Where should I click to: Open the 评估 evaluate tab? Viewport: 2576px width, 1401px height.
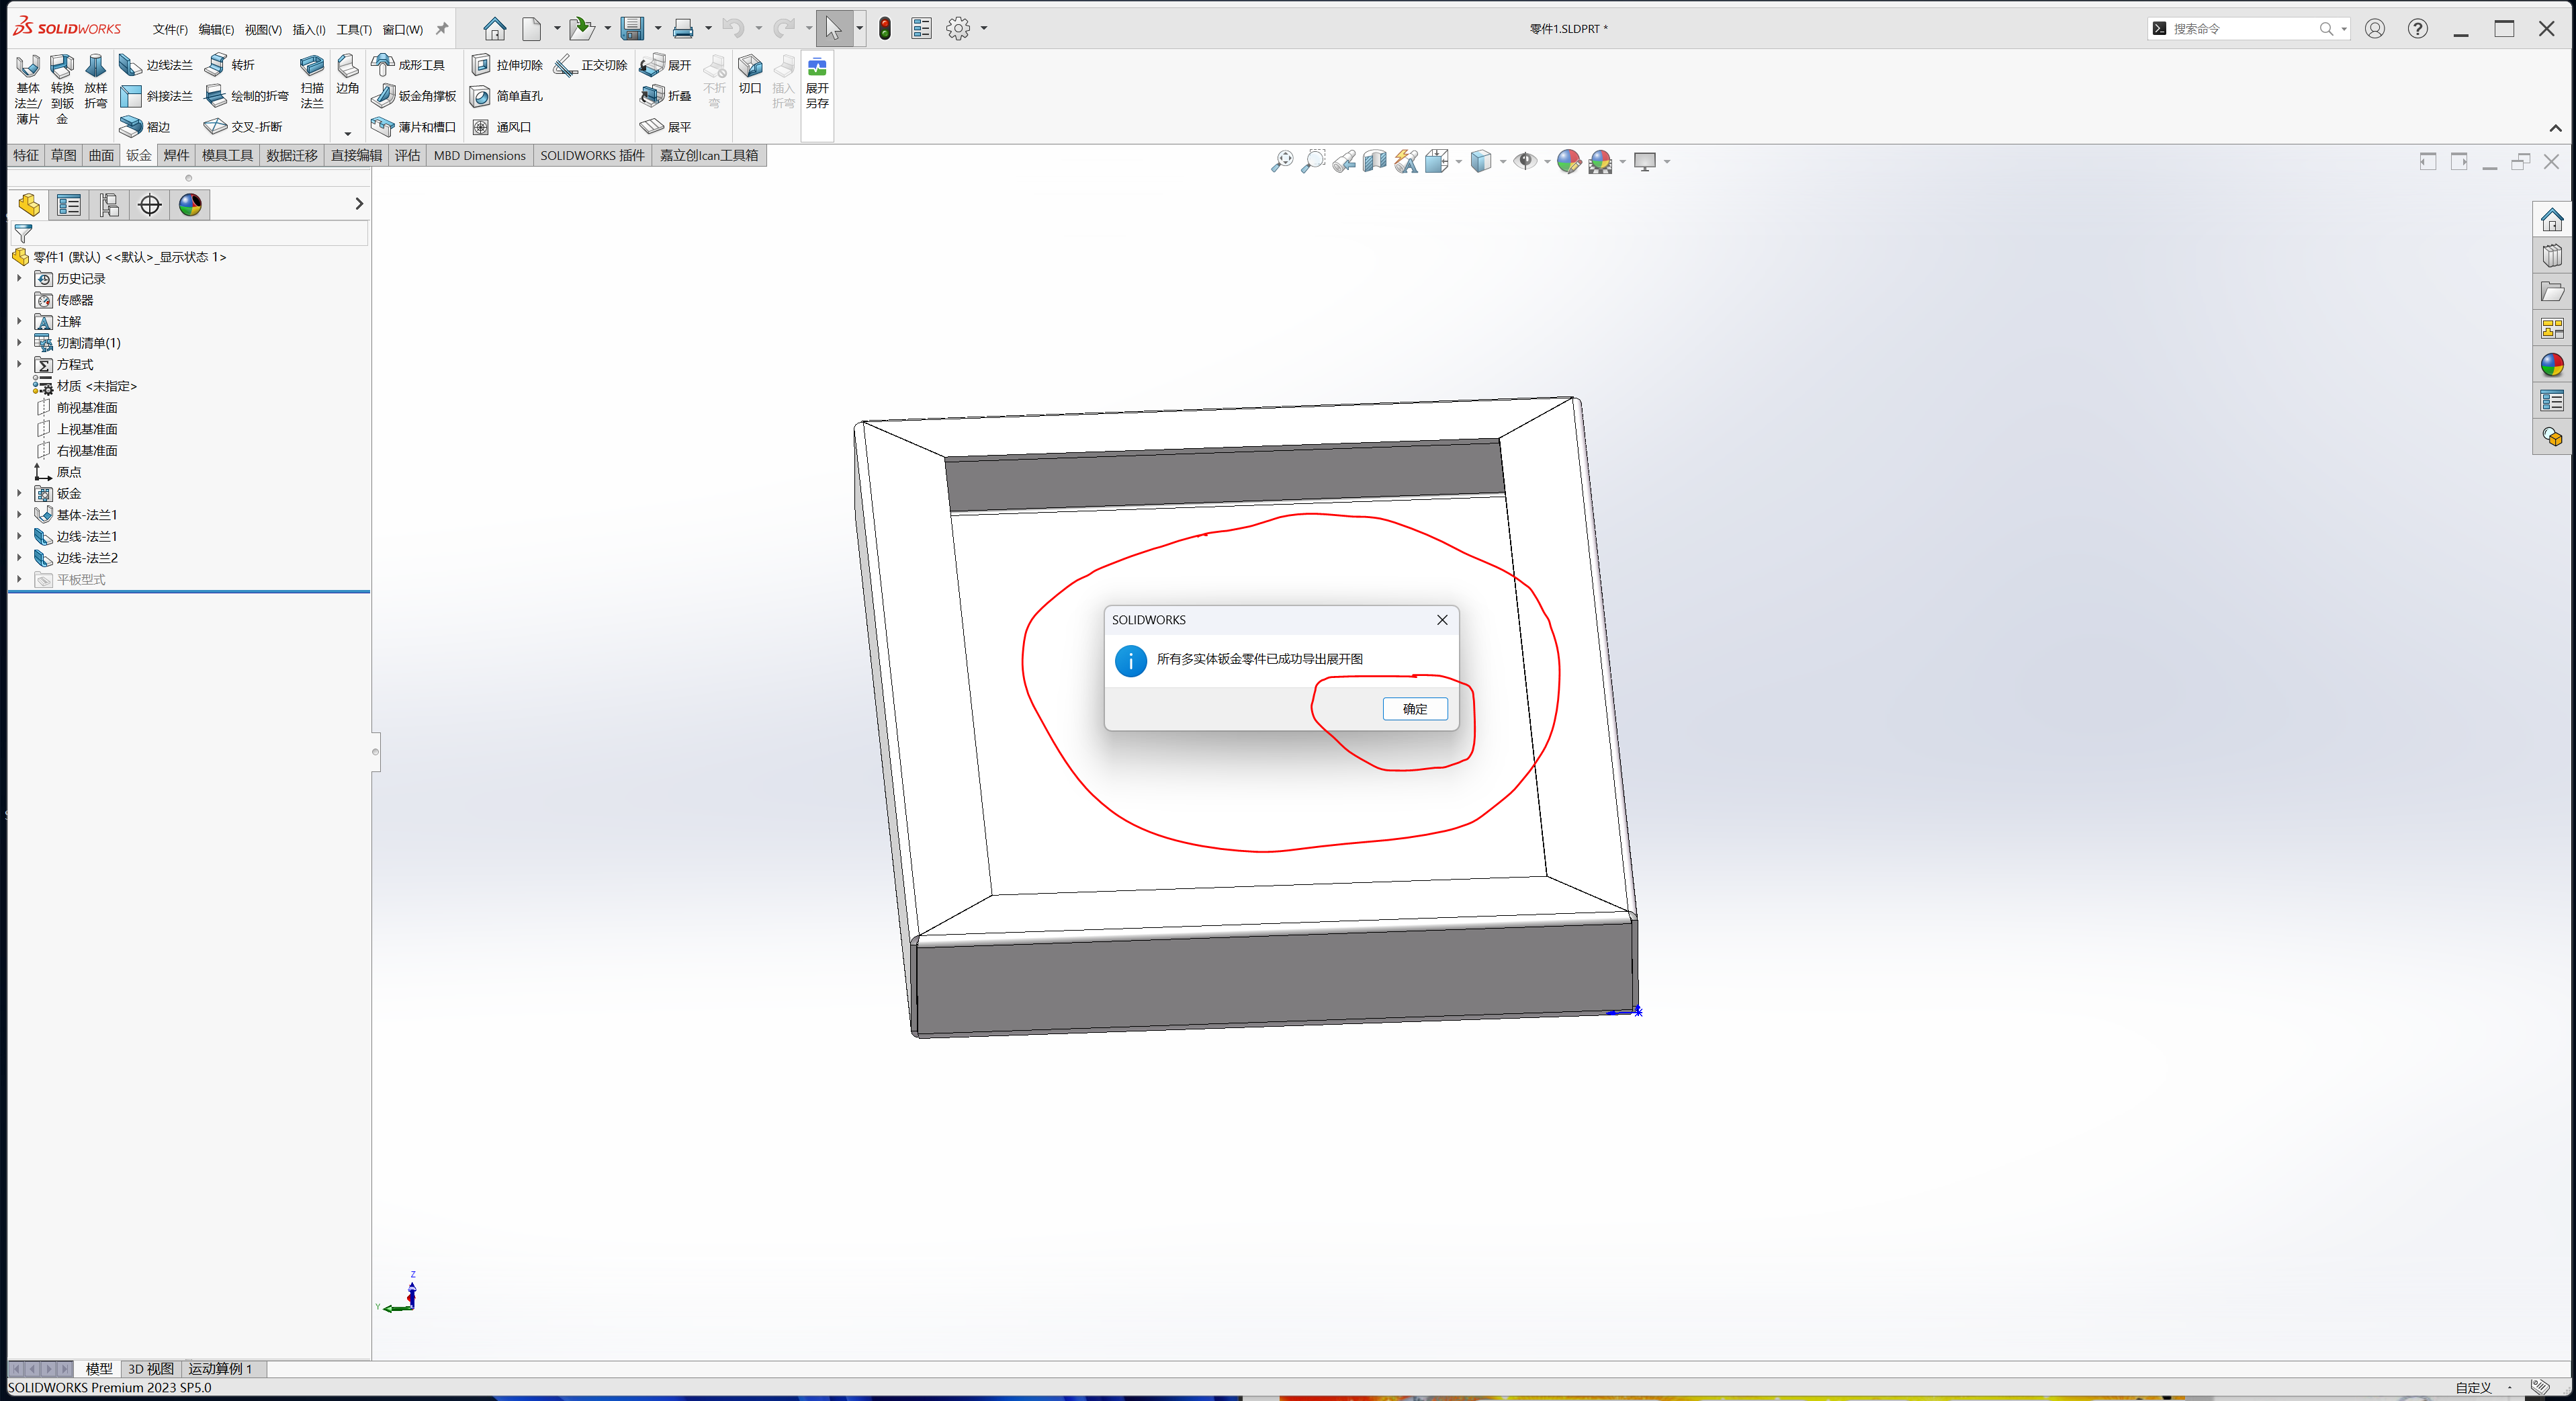(x=407, y=155)
